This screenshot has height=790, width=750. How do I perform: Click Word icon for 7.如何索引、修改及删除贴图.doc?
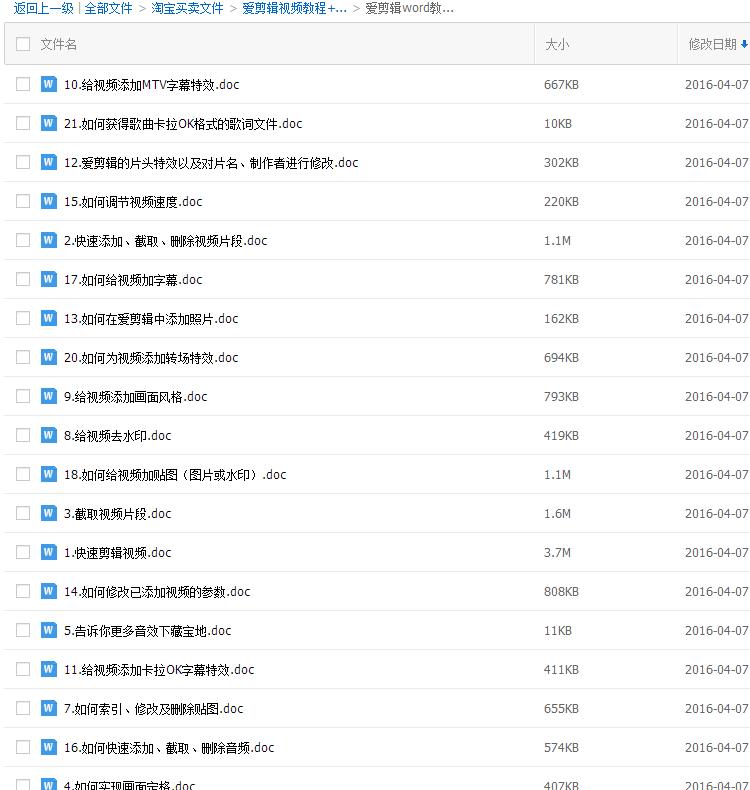click(48, 708)
